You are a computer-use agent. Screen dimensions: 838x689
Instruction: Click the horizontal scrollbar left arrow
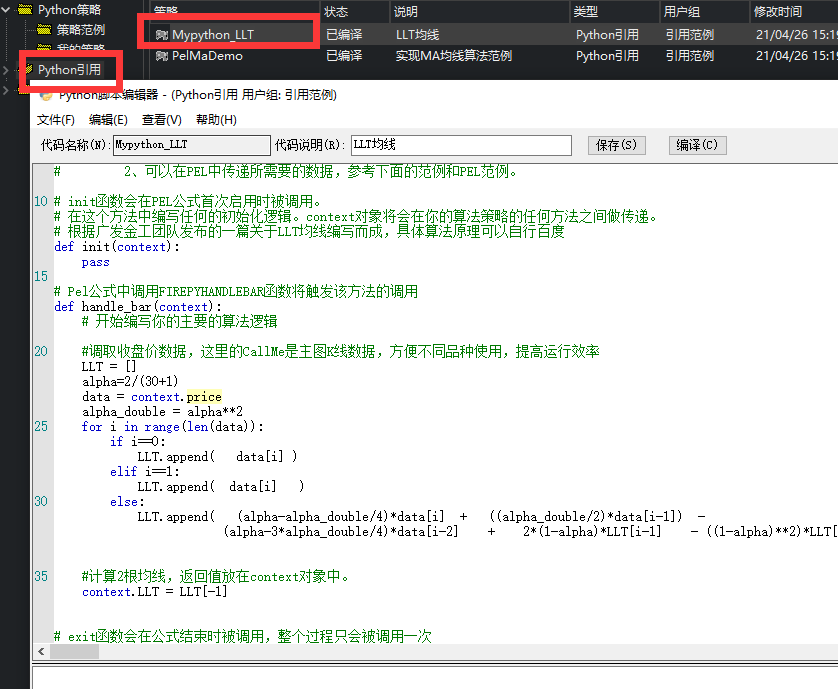click(41, 651)
